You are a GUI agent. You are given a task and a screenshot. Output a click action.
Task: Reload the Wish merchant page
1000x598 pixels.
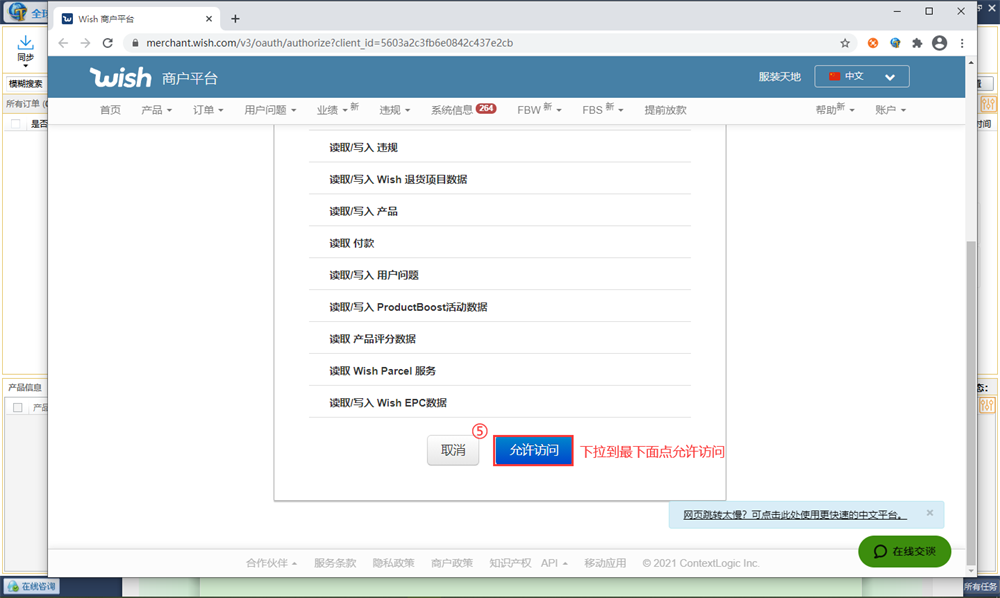(x=108, y=43)
